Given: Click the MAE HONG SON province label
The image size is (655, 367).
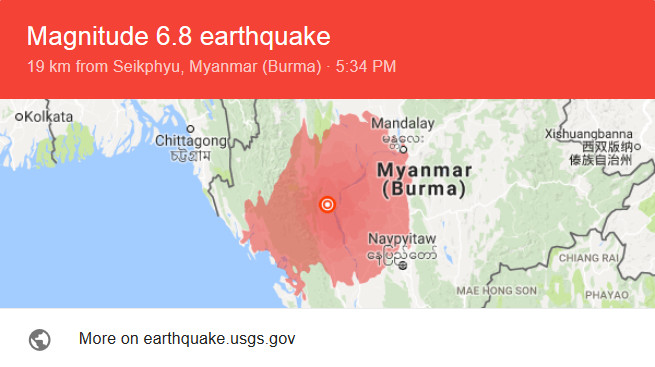Looking at the screenshot, I should (496, 291).
